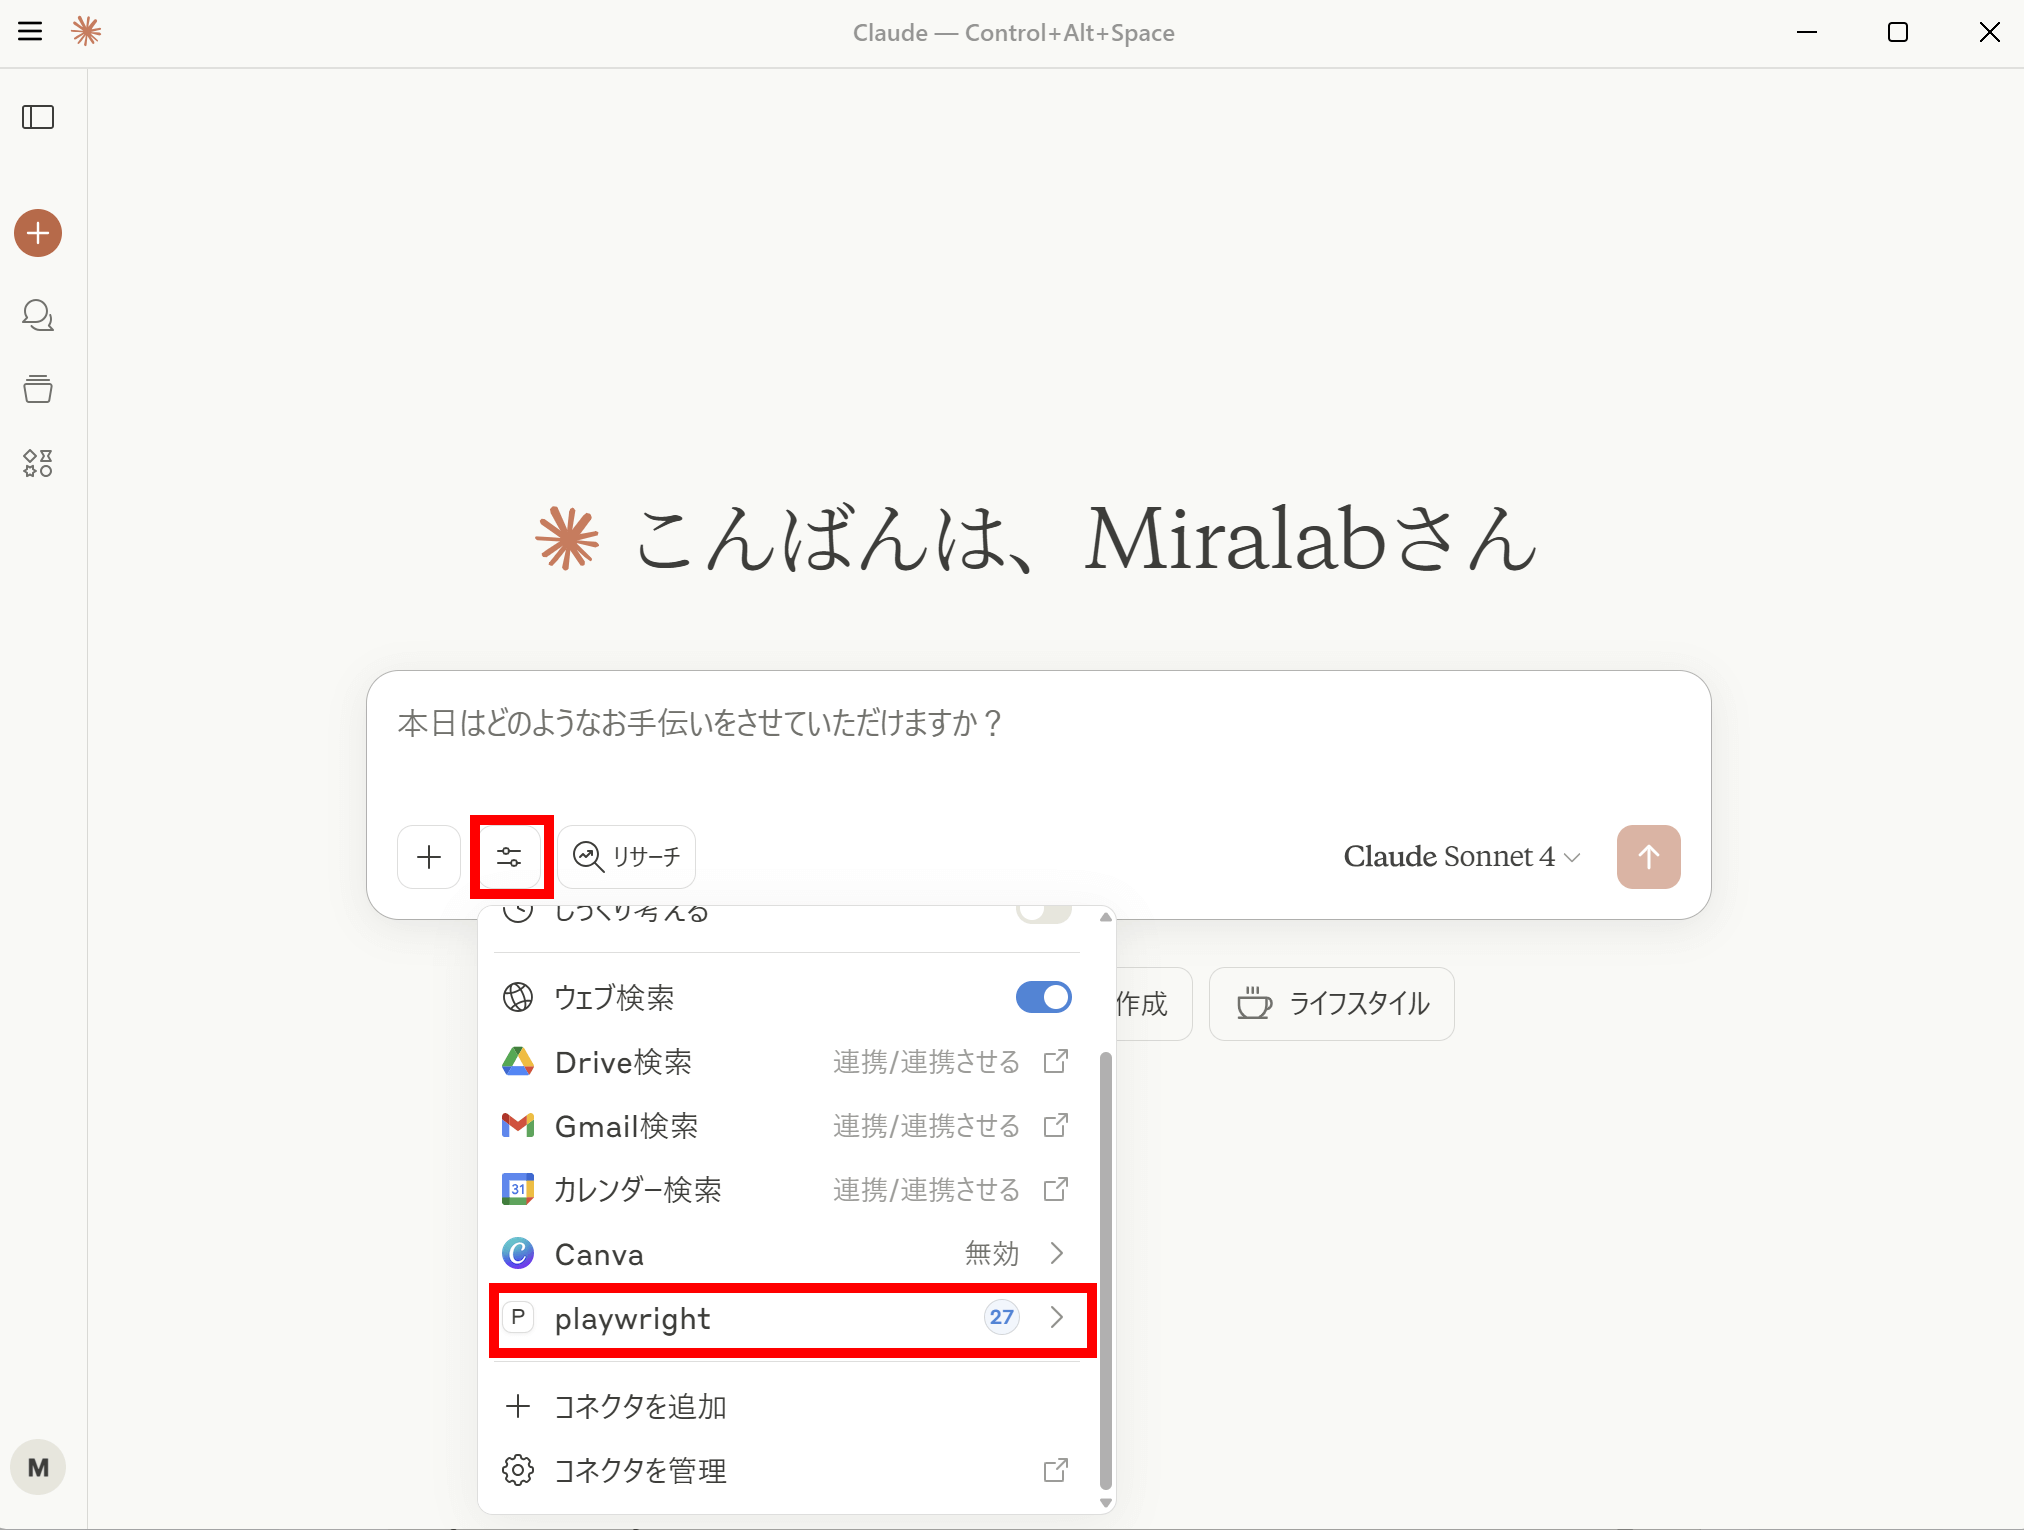Choose コネクタを管理 menu item

tap(789, 1470)
